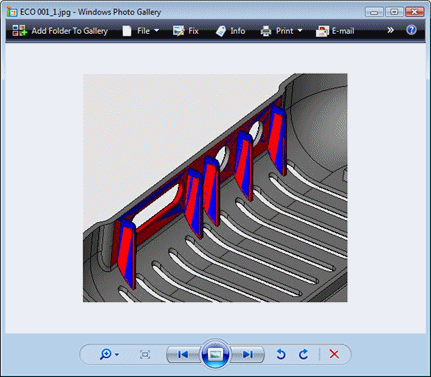This screenshot has width=431, height=377.
Task: Show hidden toolbar items via chevron
Action: pyautogui.click(x=390, y=30)
